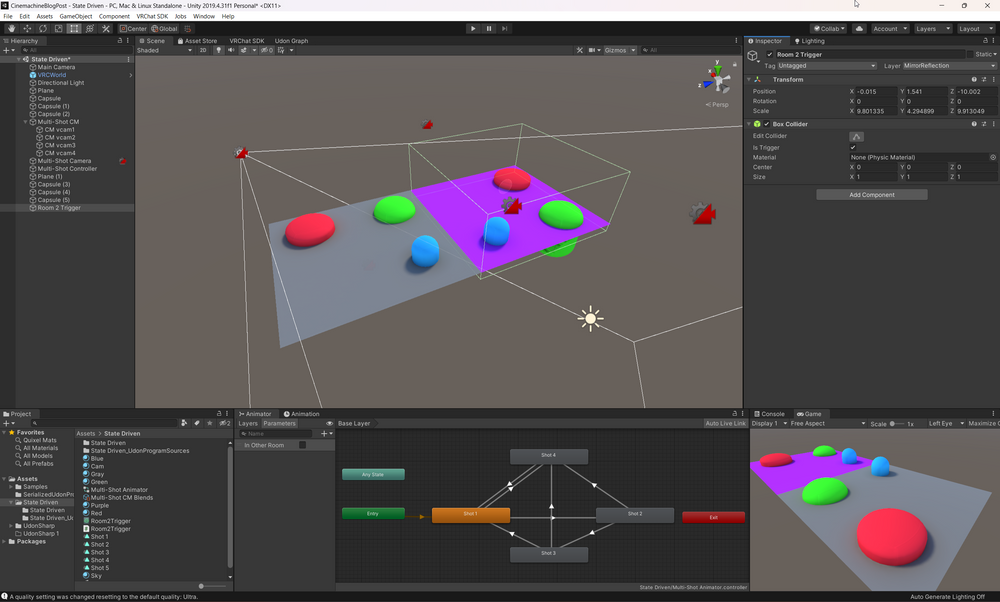Viewport: 1000px width, 602px height.
Task: Adjust the Game view Scale slider
Action: [x=893, y=423]
